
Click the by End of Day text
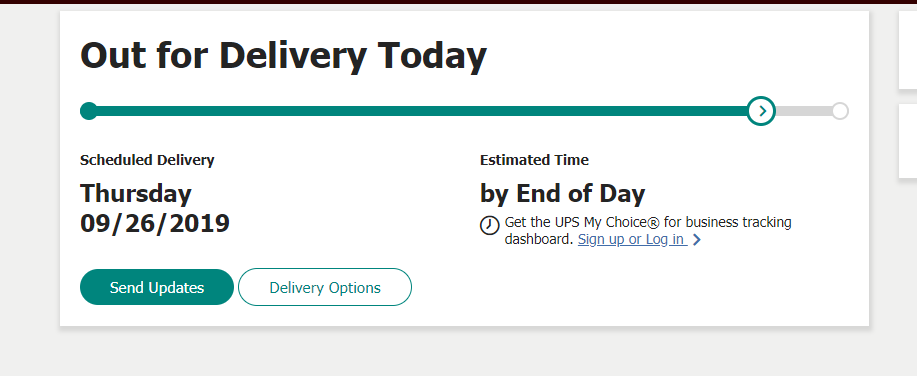tap(563, 194)
